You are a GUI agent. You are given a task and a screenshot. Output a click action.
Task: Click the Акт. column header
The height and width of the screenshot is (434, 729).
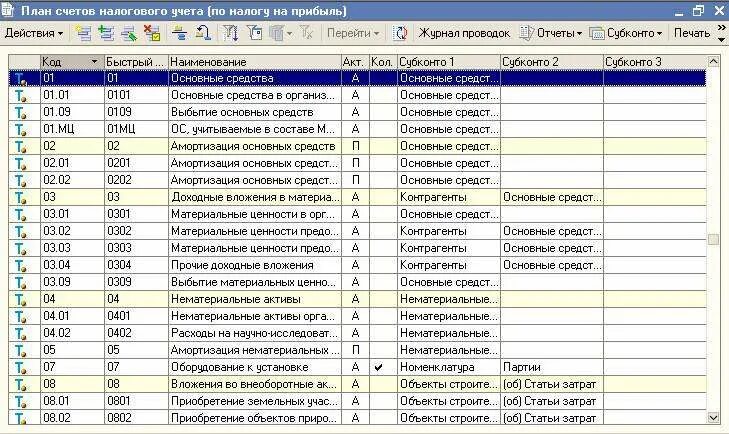(x=355, y=61)
